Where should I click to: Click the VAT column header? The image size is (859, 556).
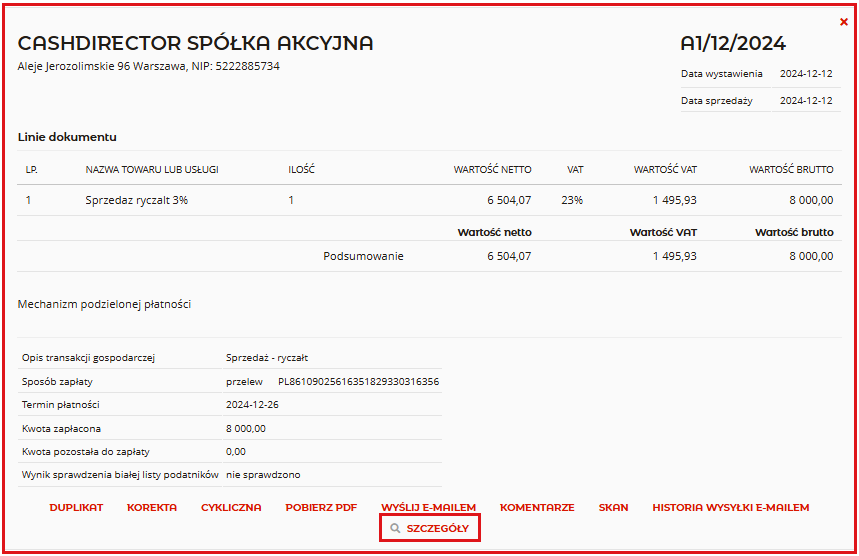pos(575,170)
